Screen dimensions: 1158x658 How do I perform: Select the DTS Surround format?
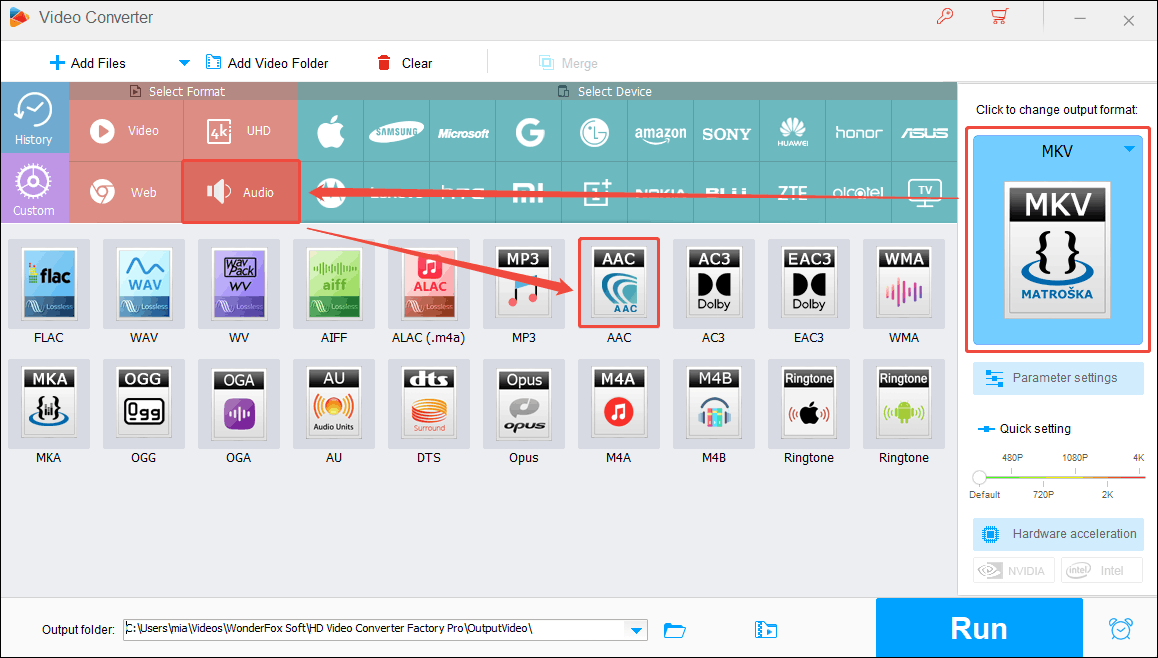[x=428, y=403]
